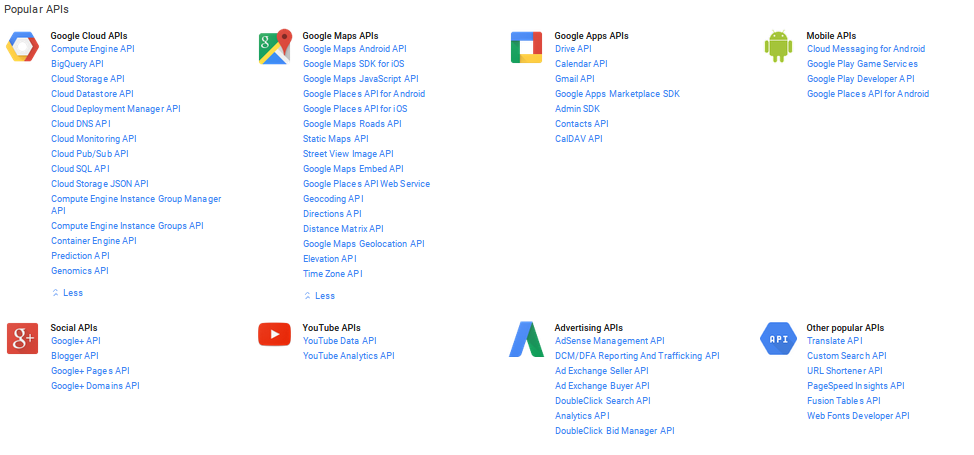Open the Translate API link
Screen dimensions: 974x455
[x=835, y=341]
